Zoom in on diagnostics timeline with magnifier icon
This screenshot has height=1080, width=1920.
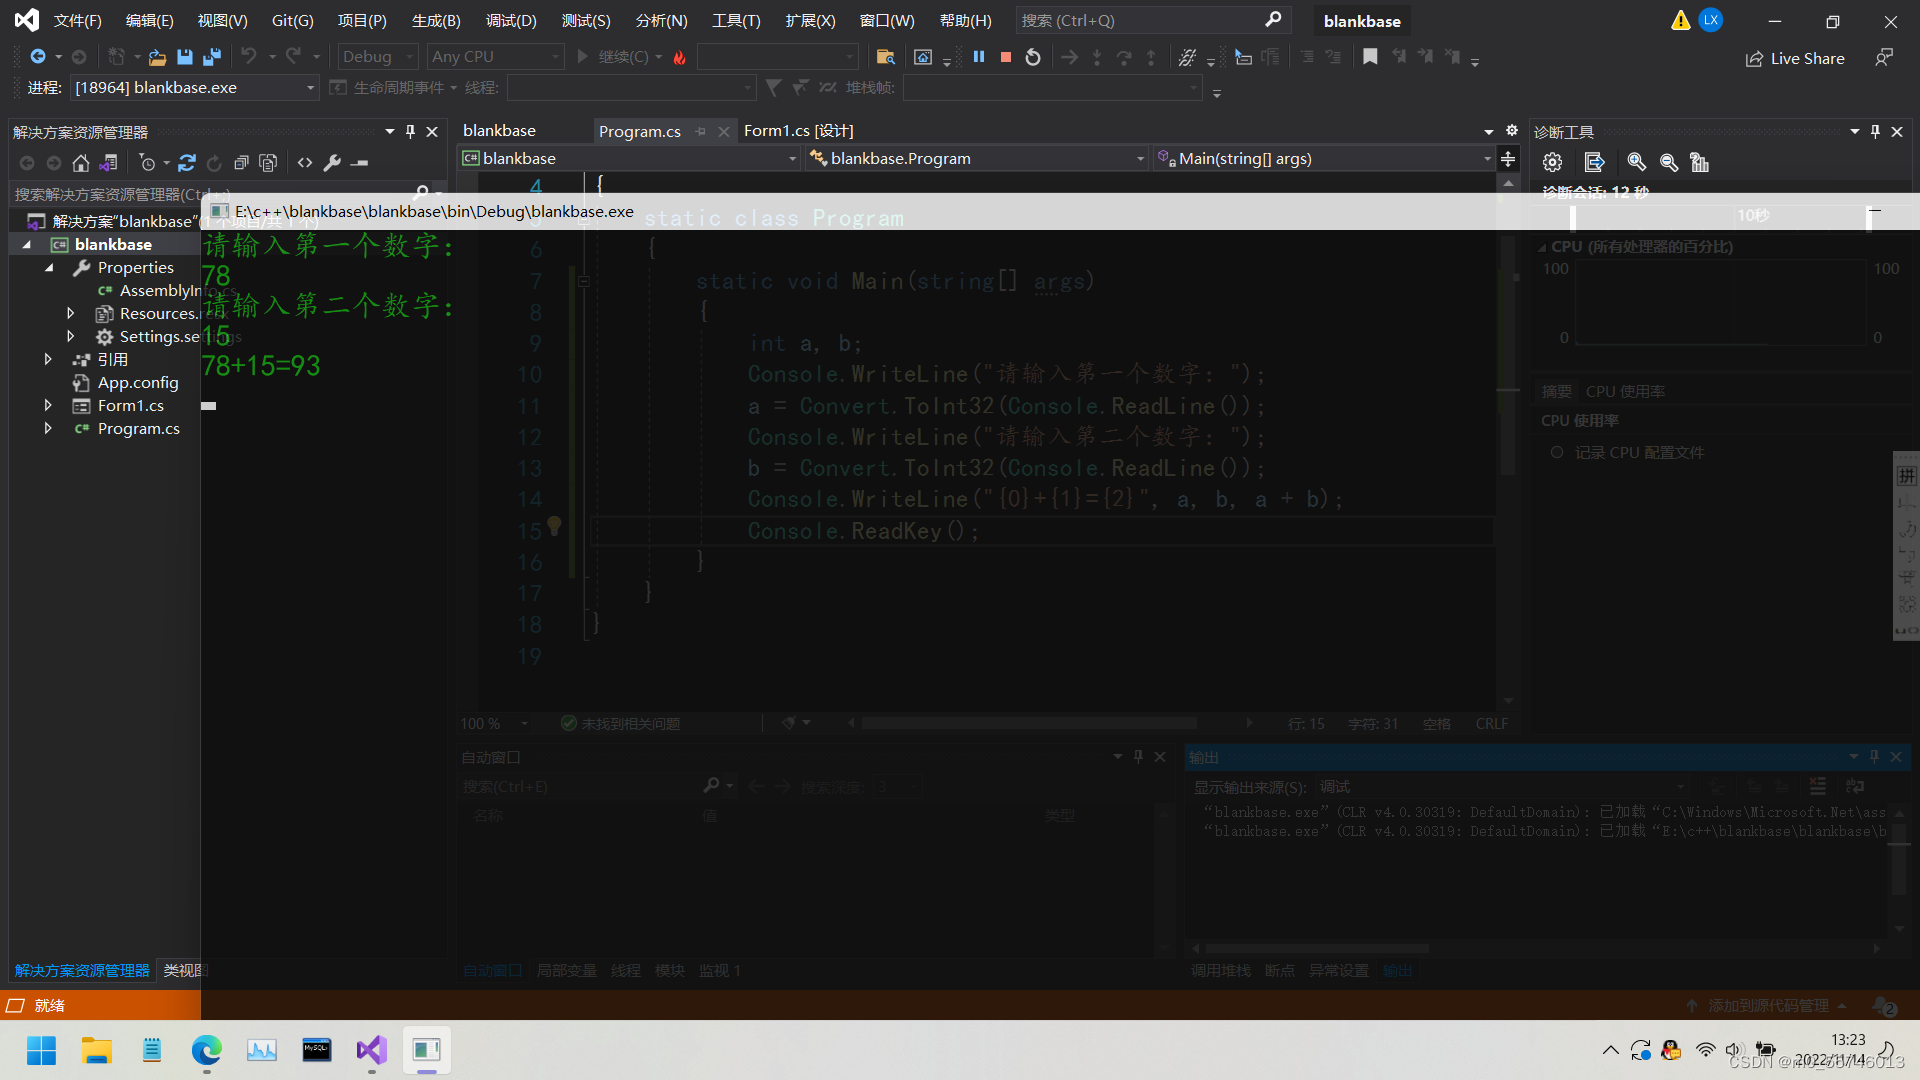[x=1636, y=162]
